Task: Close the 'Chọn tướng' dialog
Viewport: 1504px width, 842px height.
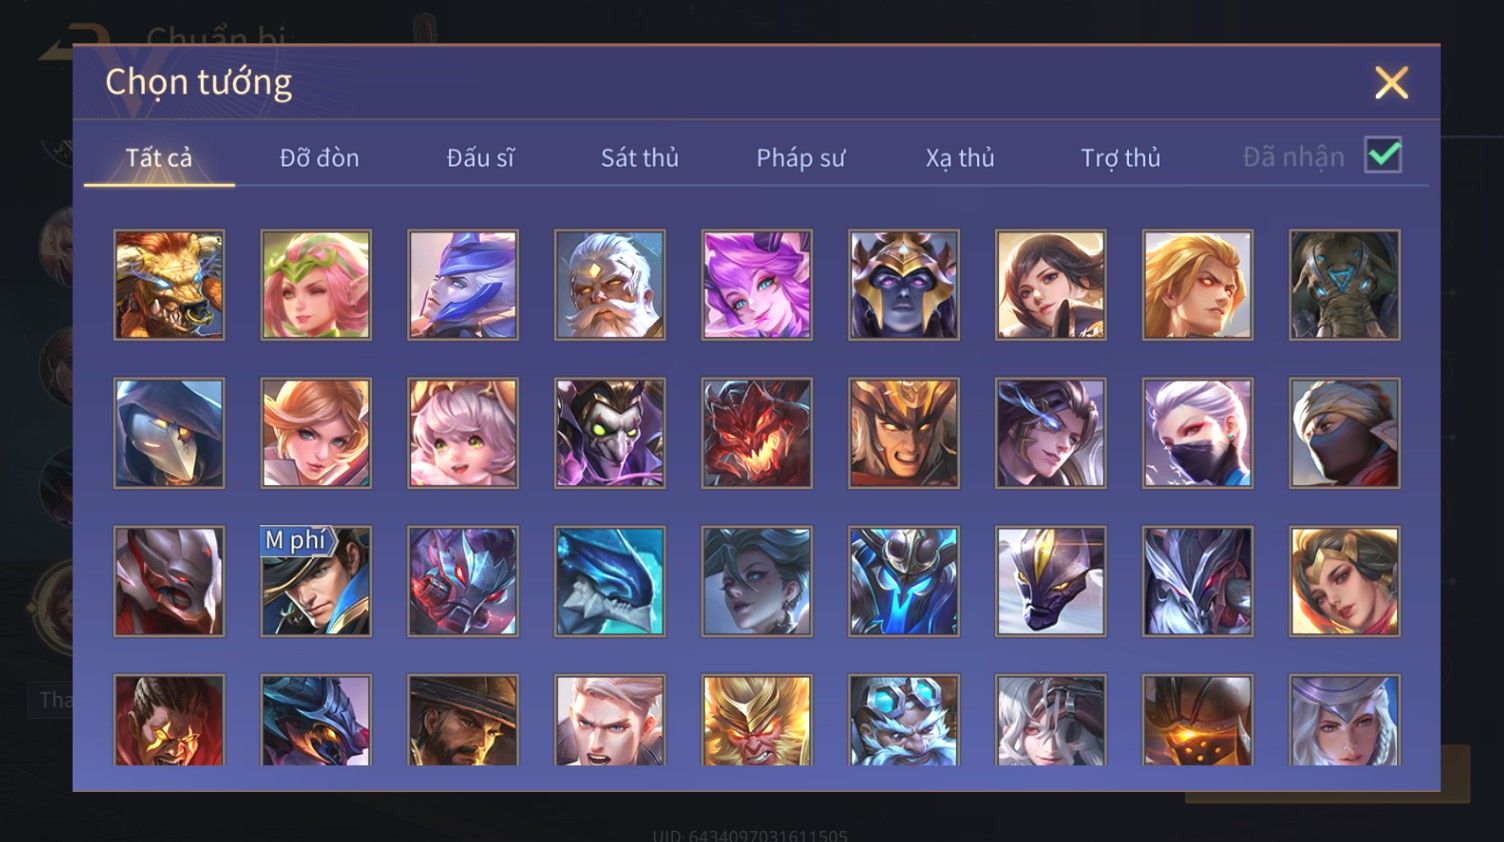Action: pos(1391,83)
